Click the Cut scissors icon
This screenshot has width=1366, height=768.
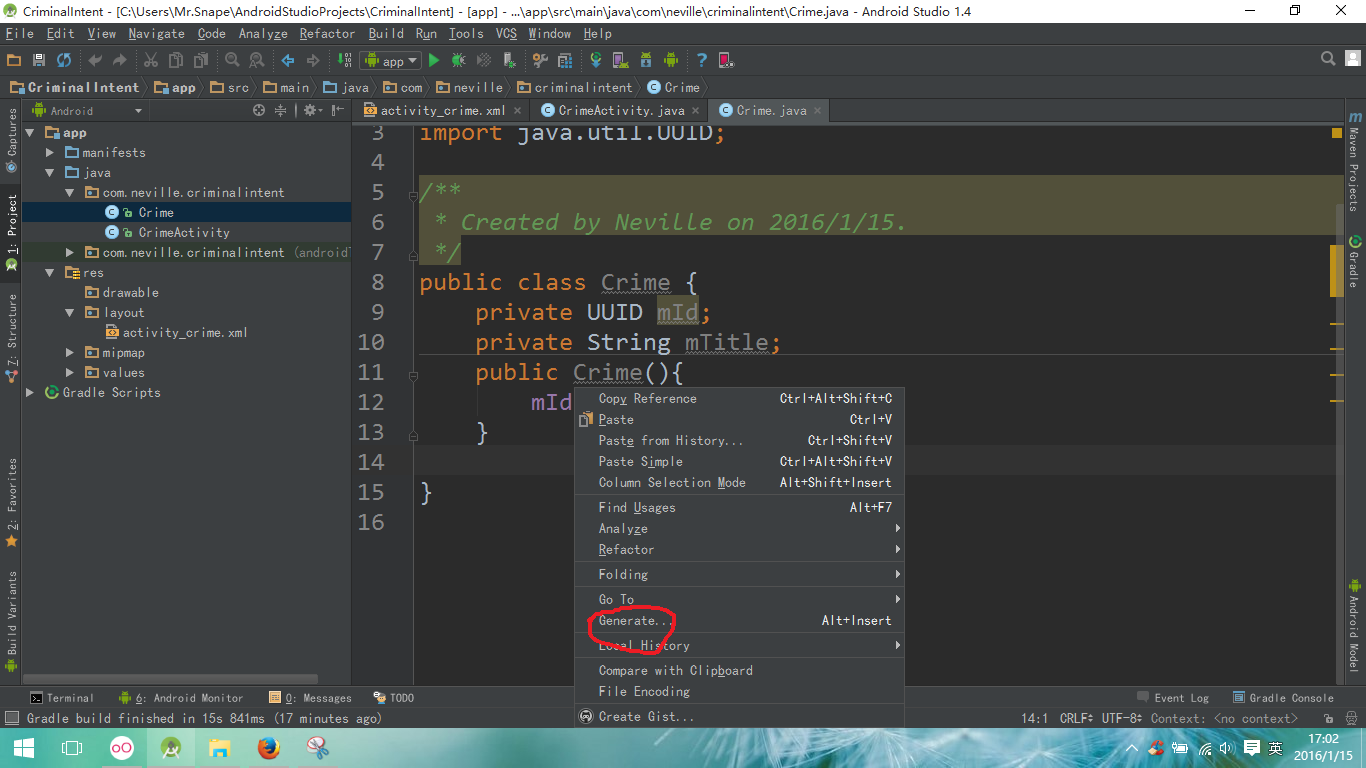click(x=151, y=61)
